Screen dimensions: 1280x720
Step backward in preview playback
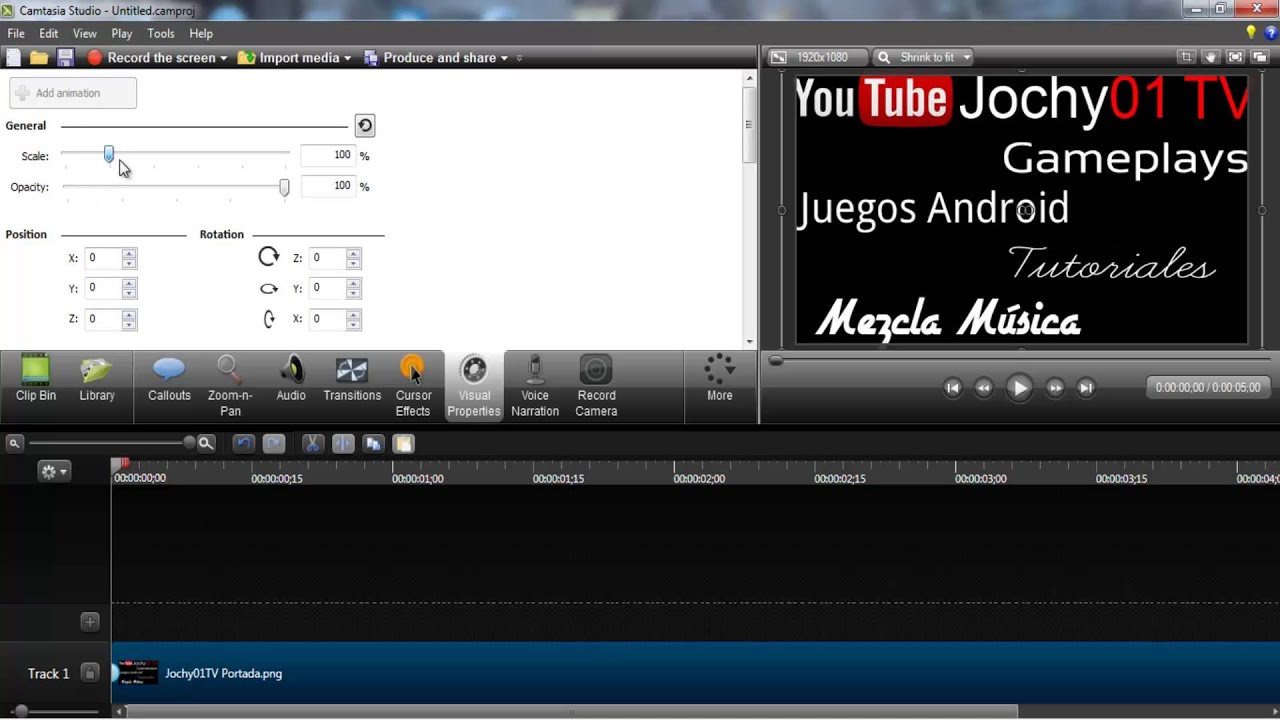(x=984, y=388)
